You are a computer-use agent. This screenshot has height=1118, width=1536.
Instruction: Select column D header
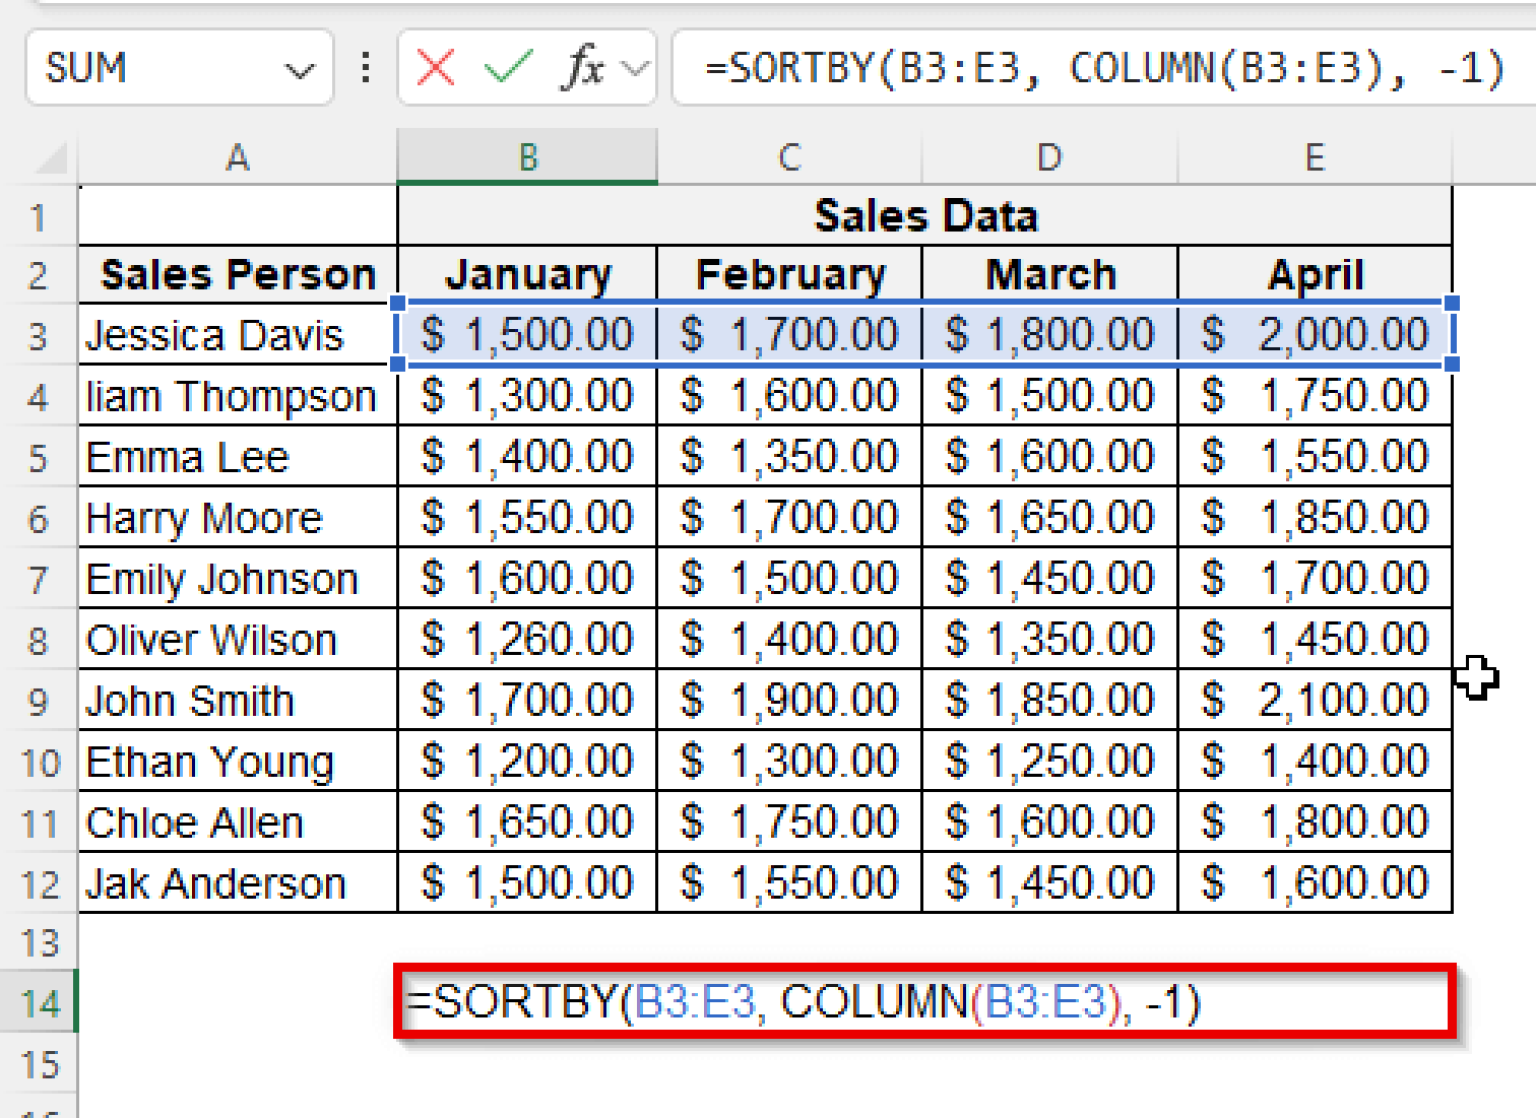point(1048,157)
